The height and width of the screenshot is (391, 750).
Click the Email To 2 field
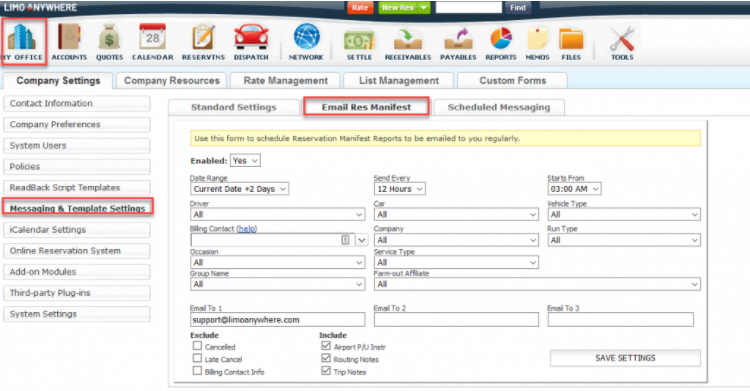point(456,320)
